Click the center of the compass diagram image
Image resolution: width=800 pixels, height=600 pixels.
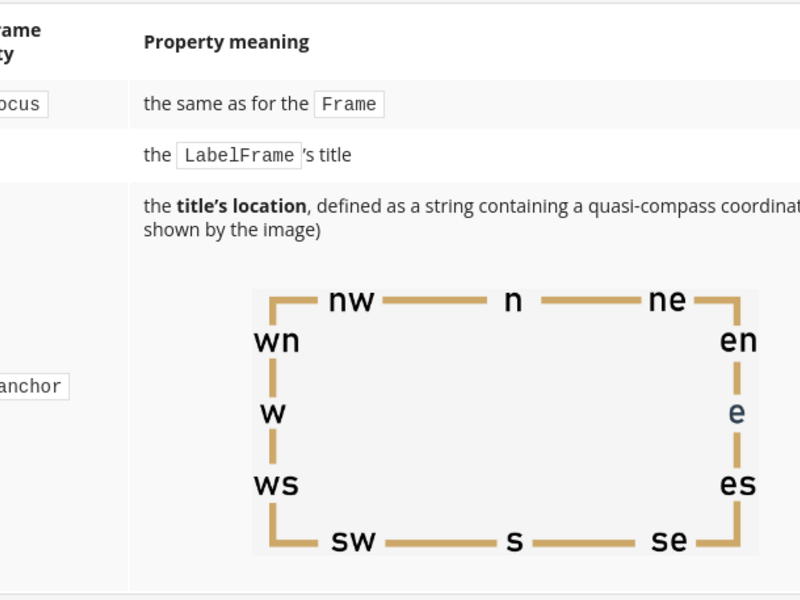(x=505, y=421)
